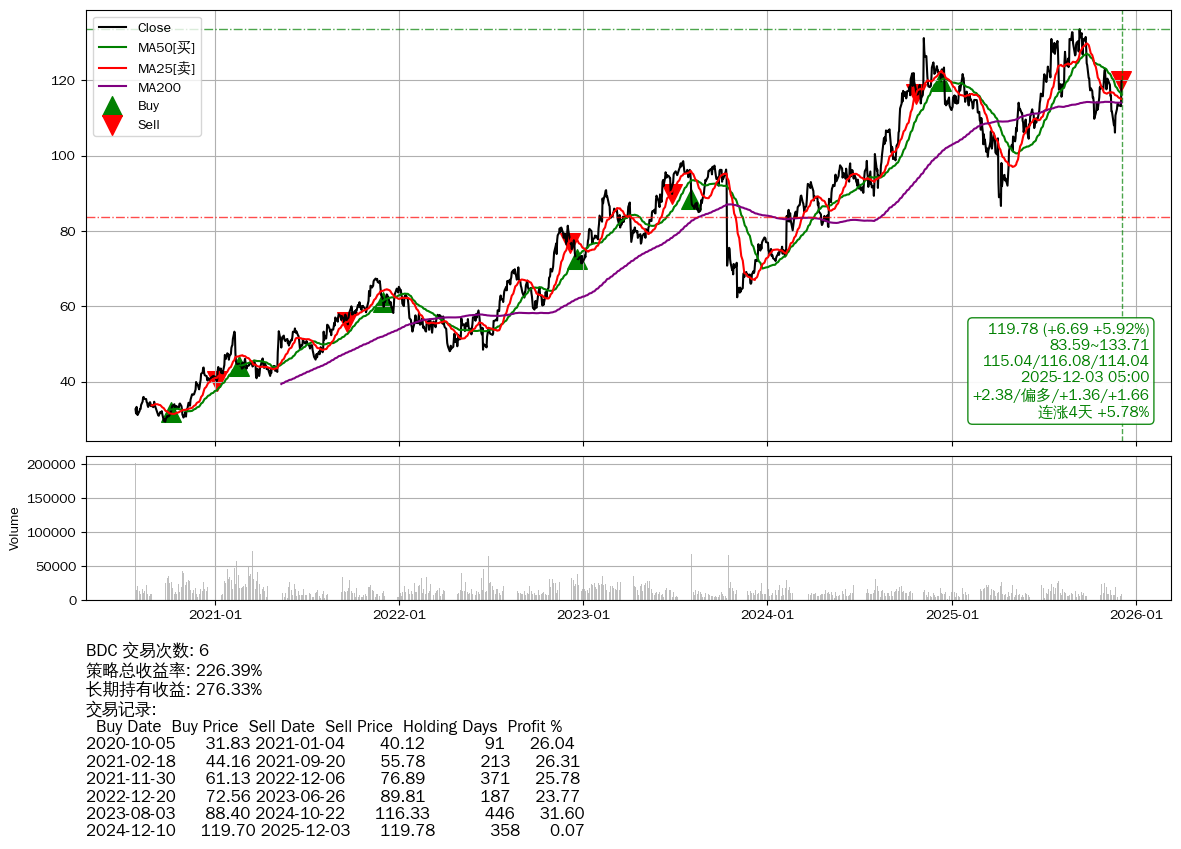Viewport: 1181px width, 849px height.
Task: Click the 2023-01 x-axis date label
Action: pos(583,615)
